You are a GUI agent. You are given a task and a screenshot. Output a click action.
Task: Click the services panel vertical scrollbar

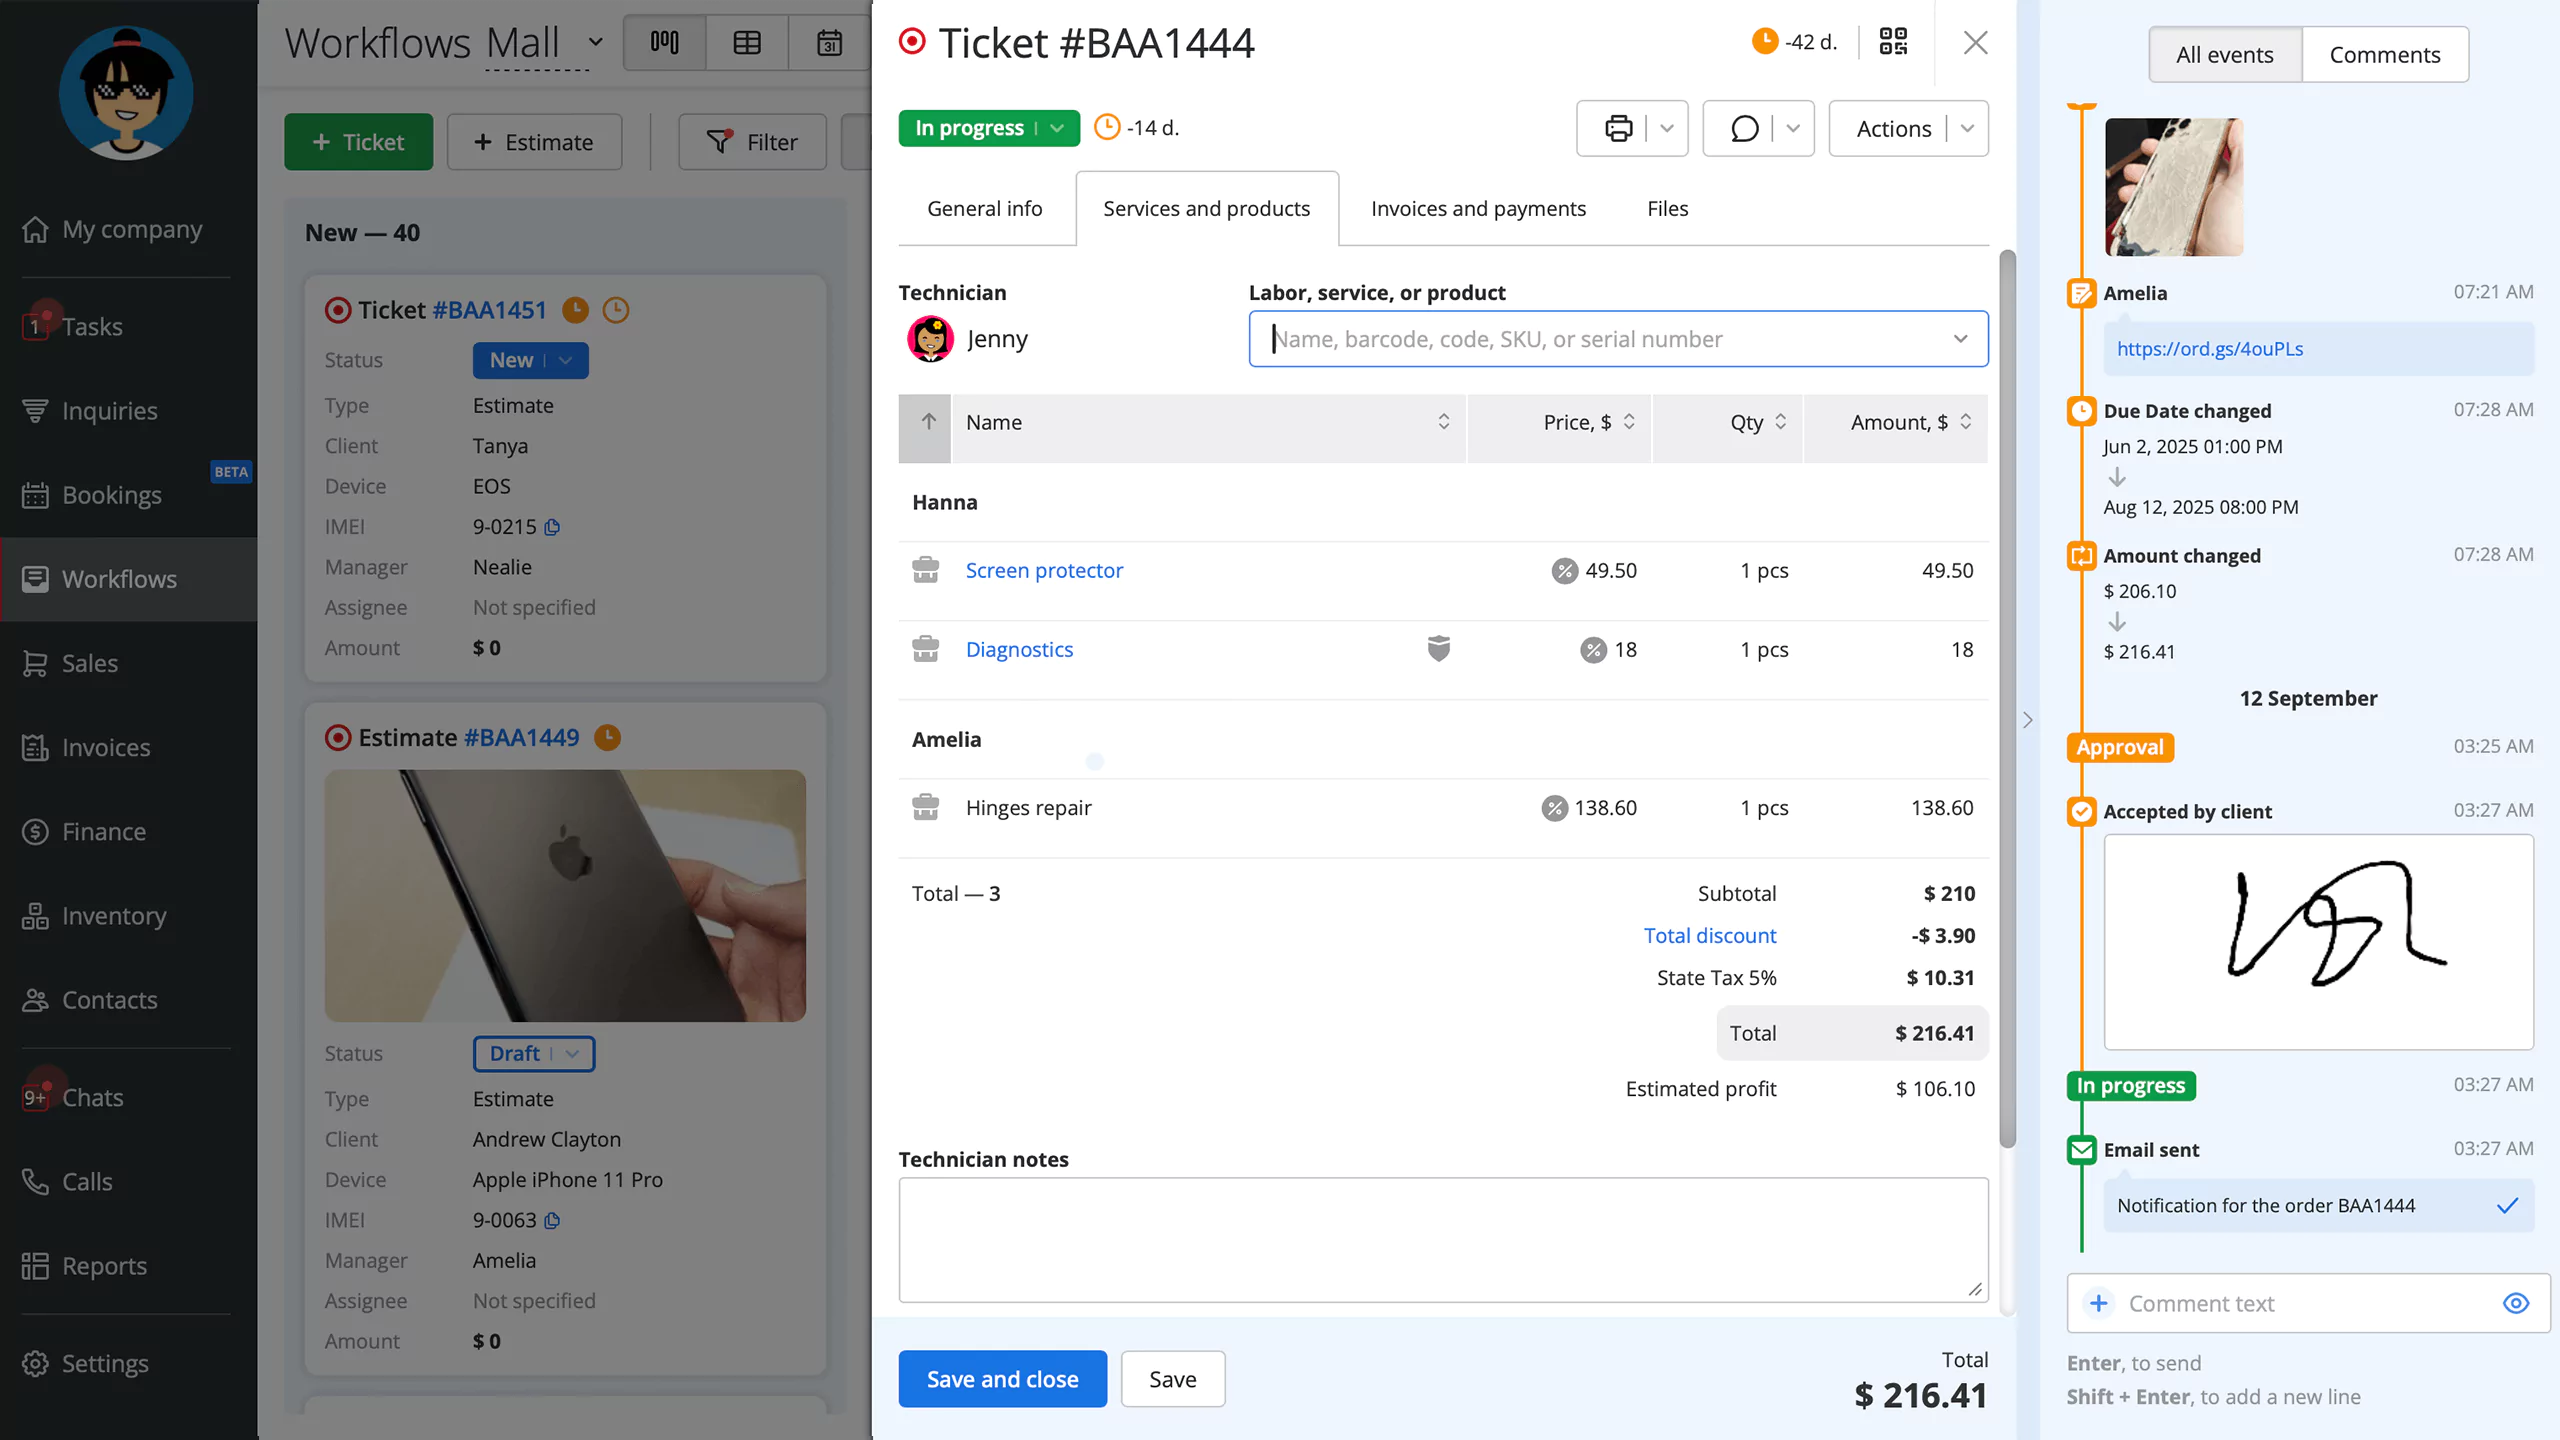(x=2006, y=700)
